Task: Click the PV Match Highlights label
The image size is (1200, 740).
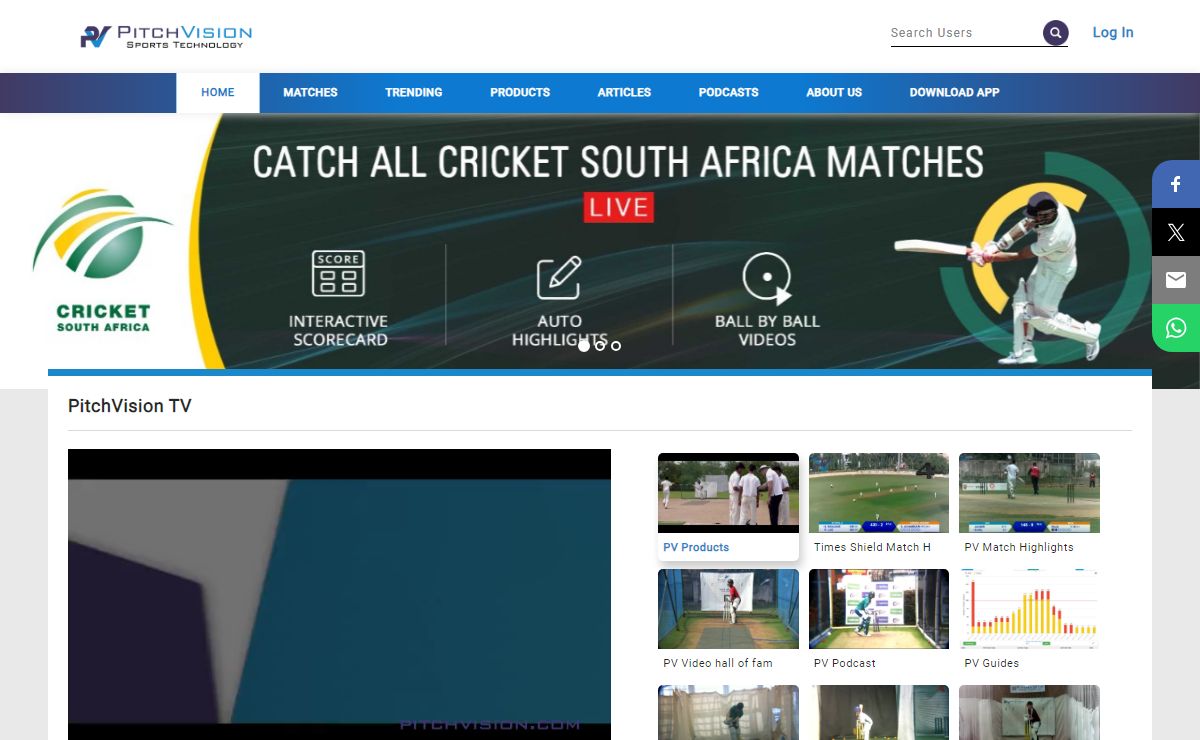Action: [x=1019, y=547]
